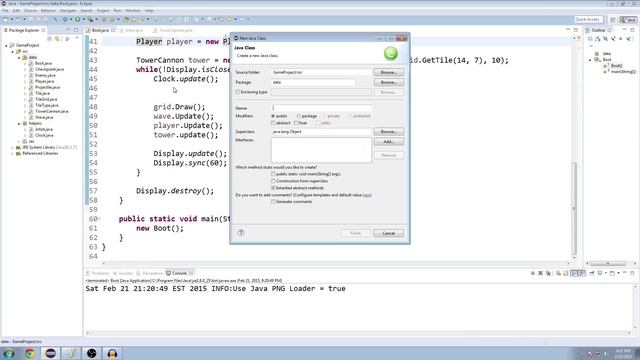Click Link with Editor icon in Package Explorer

click(57, 38)
